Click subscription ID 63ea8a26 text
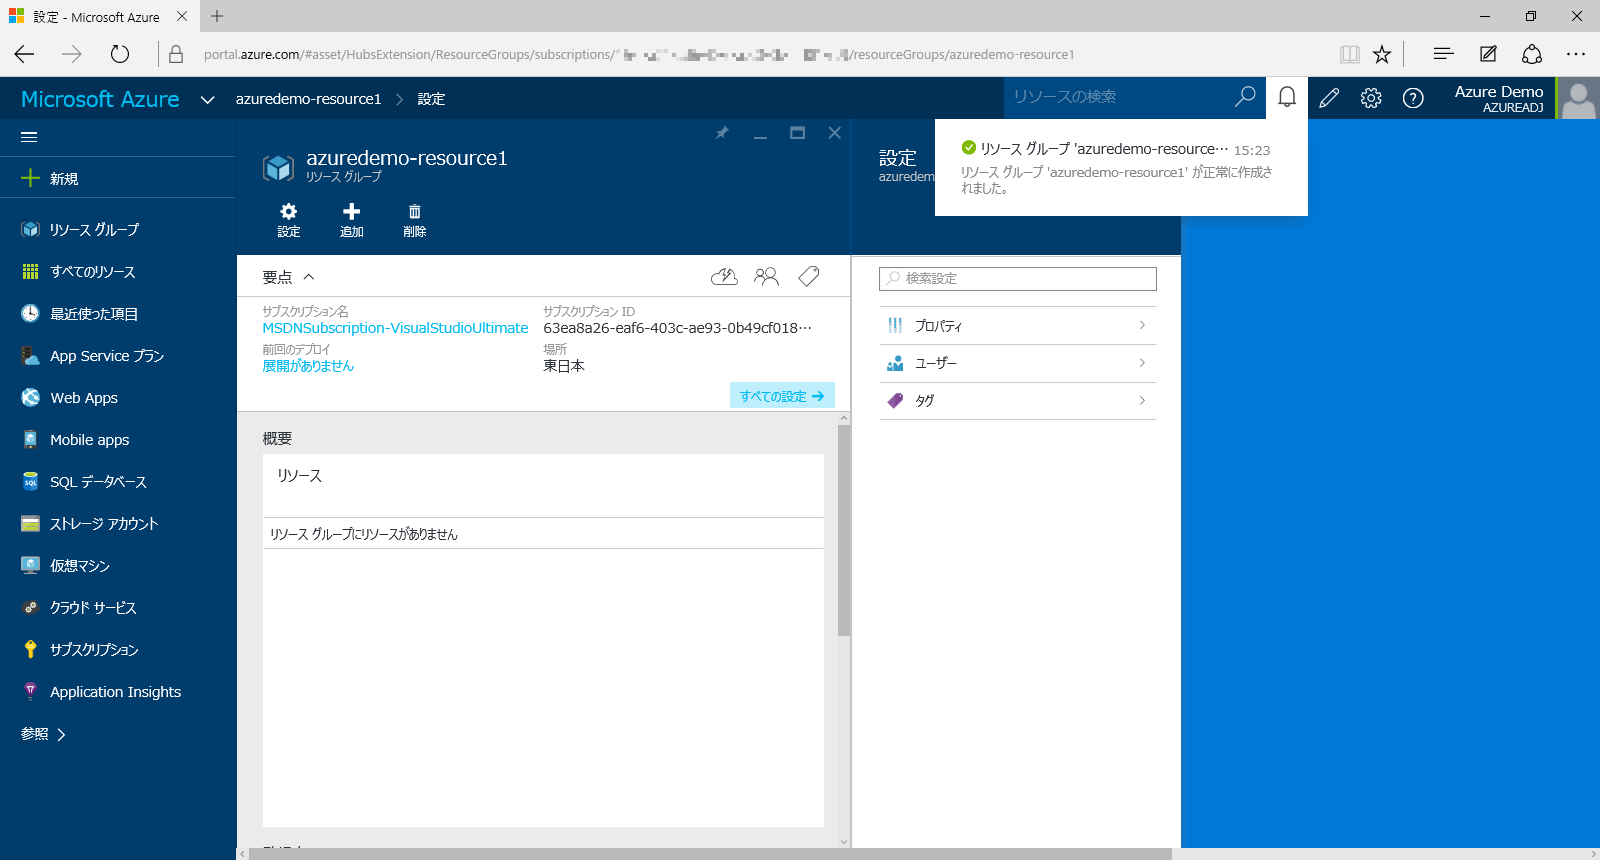The height and width of the screenshot is (860, 1600). 678,328
